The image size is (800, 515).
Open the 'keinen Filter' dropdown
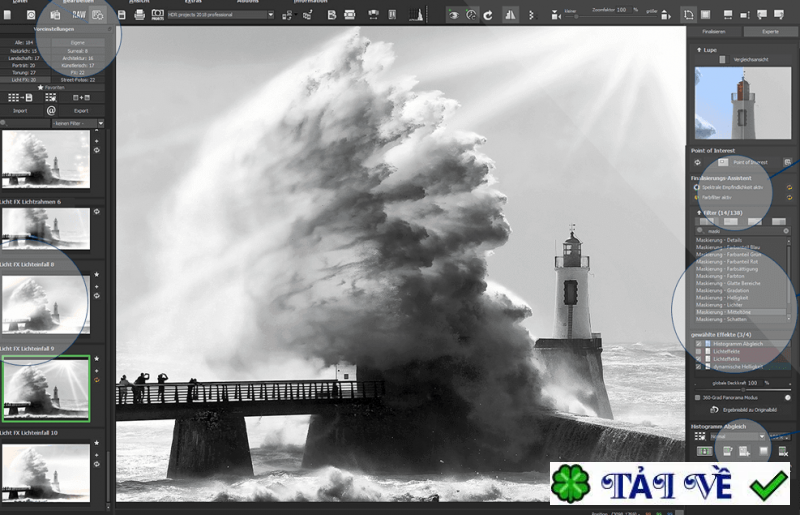click(x=78, y=123)
